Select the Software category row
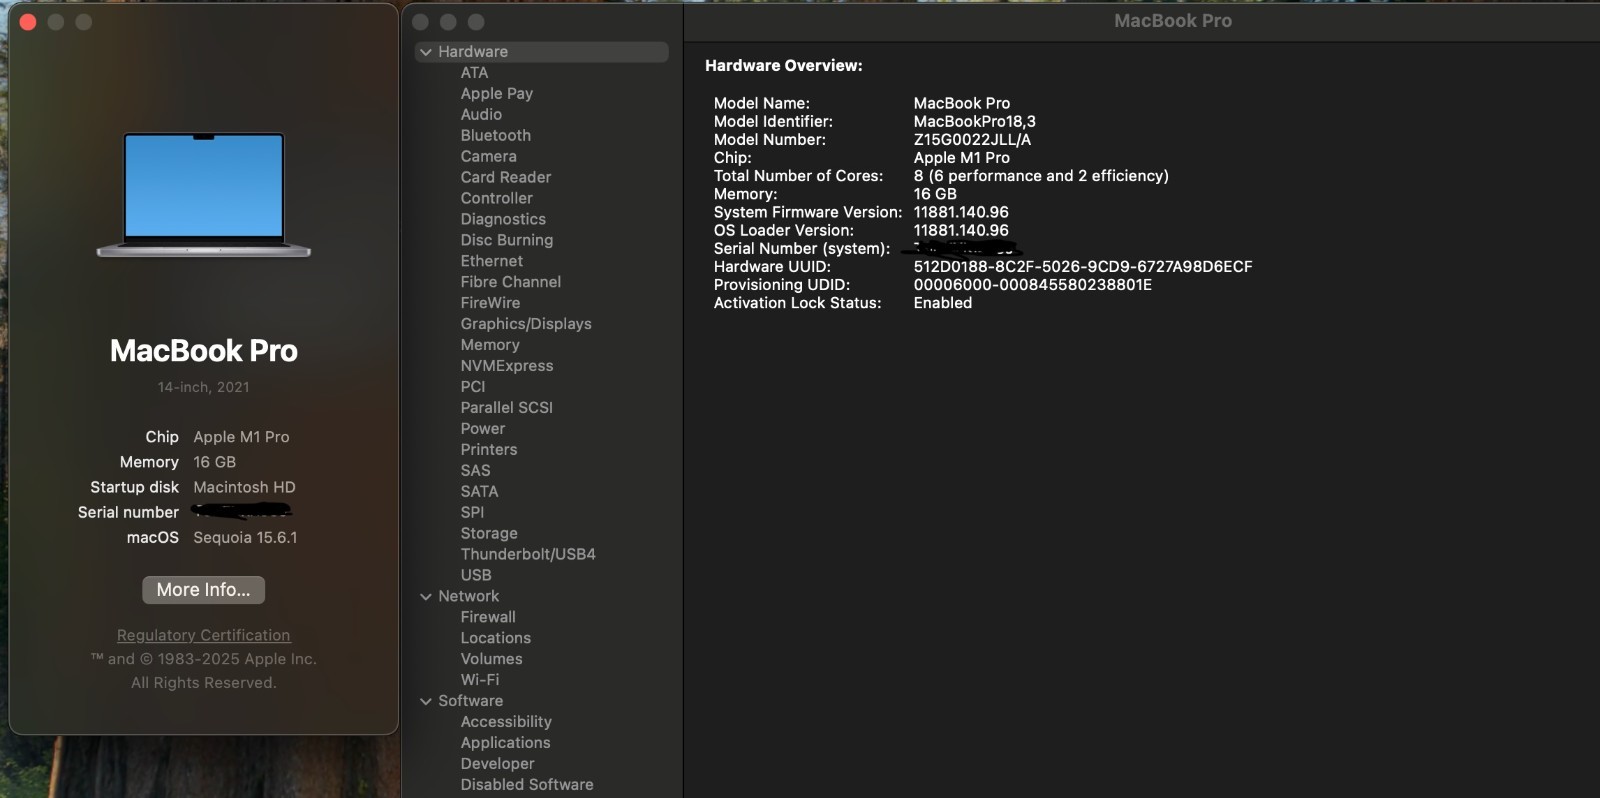Screen dimensions: 1600x798 (470, 701)
